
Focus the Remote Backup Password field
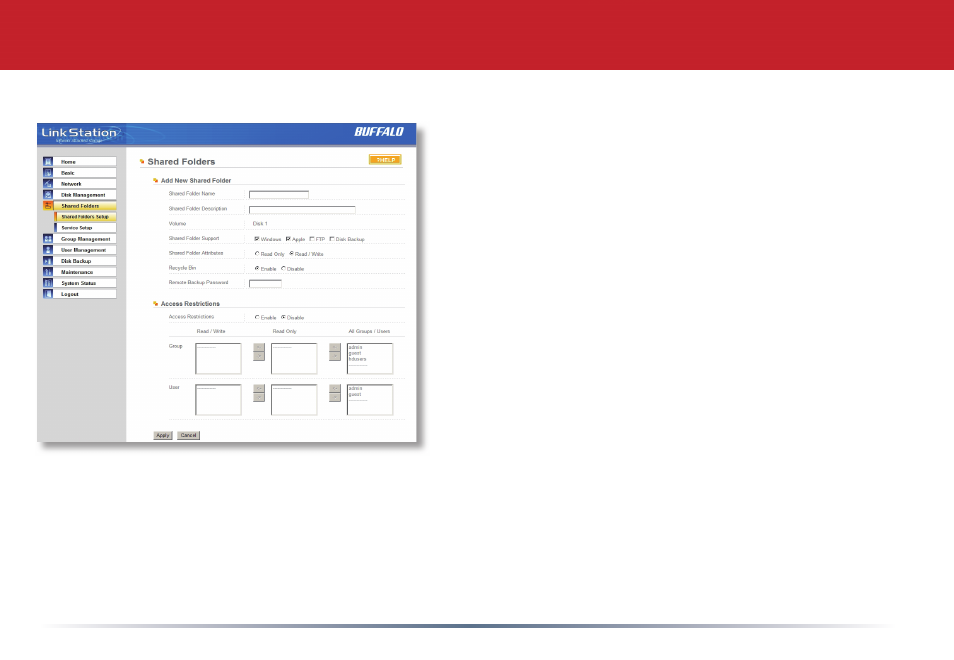click(265, 283)
